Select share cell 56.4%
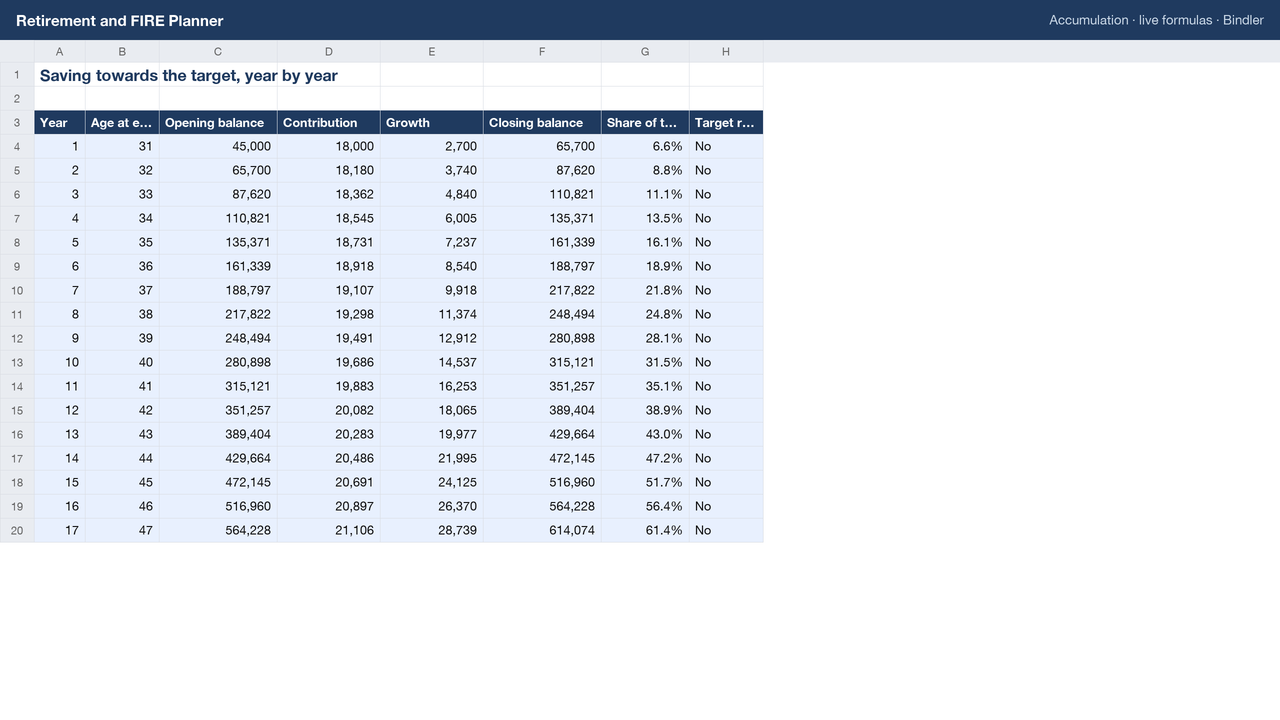This screenshot has height=720, width=1280. click(x=645, y=506)
